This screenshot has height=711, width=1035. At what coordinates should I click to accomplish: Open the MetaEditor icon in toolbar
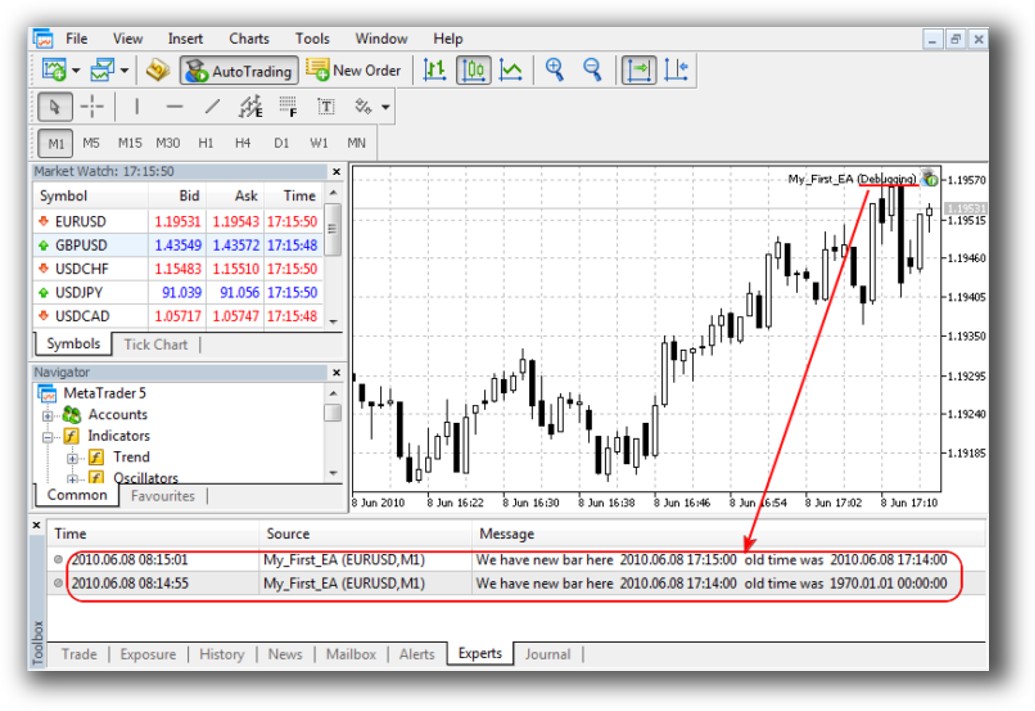coord(158,70)
